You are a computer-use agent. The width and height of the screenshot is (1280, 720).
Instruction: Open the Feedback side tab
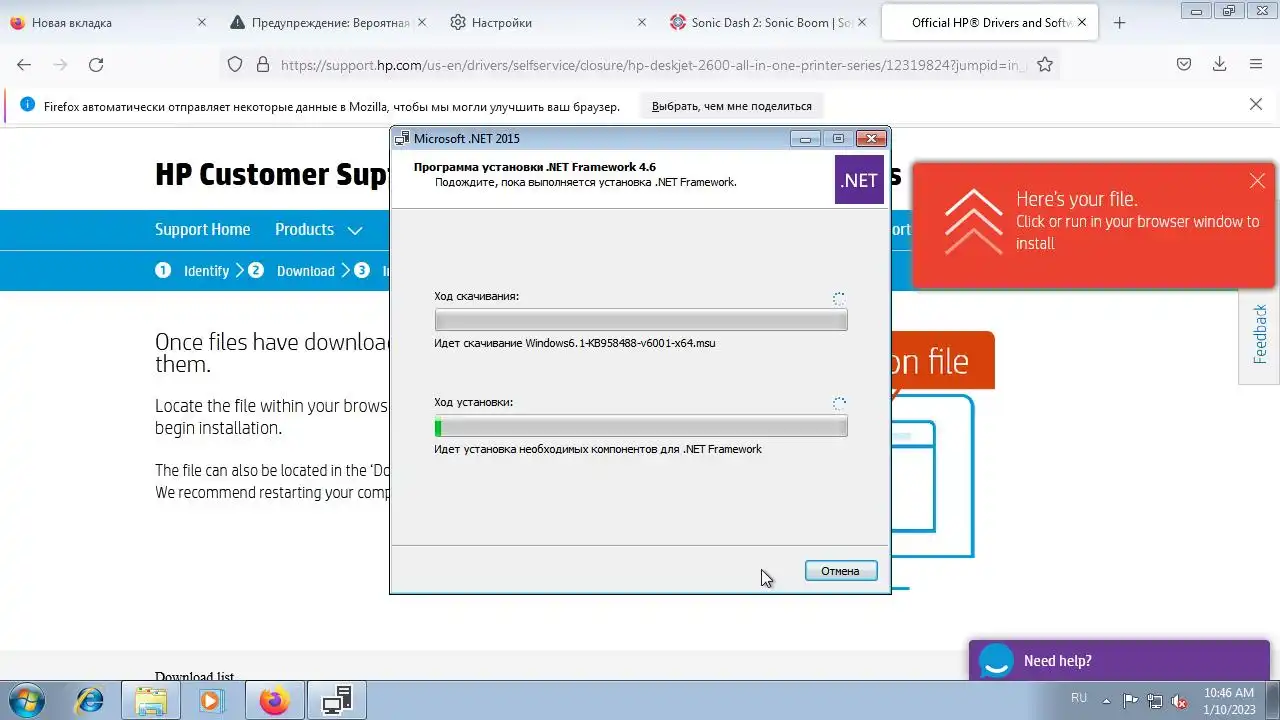[x=1259, y=336]
